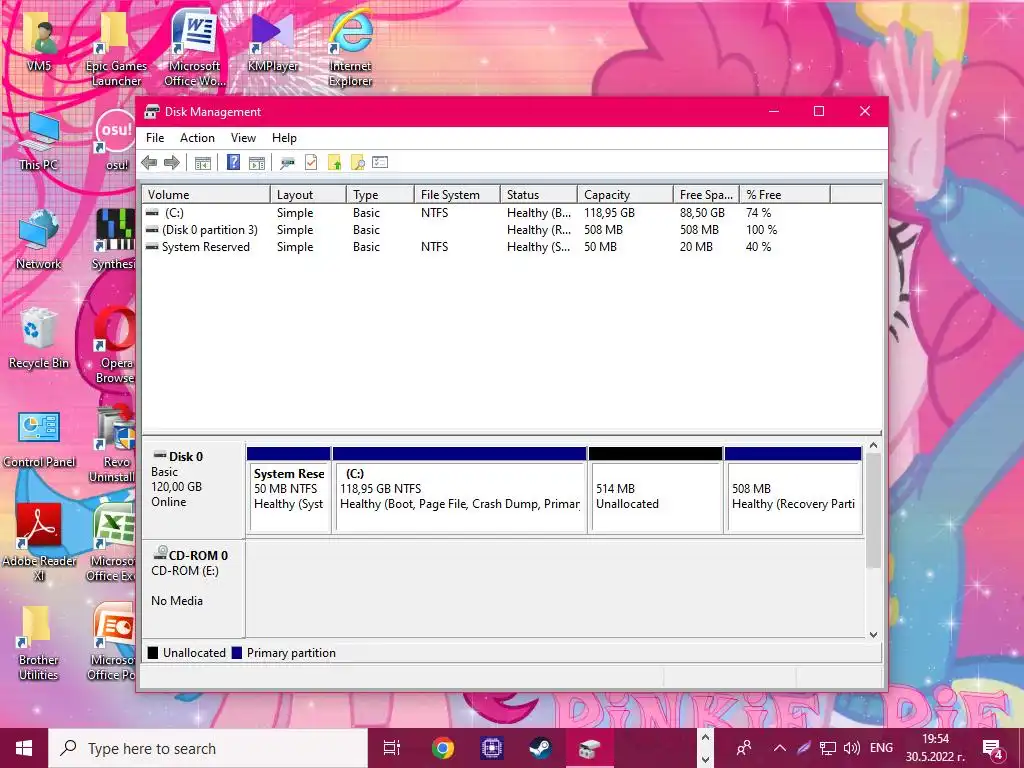This screenshot has height=768, width=1024.
Task: Select Brother Utilities desktop shortcut
Action: tap(39, 643)
